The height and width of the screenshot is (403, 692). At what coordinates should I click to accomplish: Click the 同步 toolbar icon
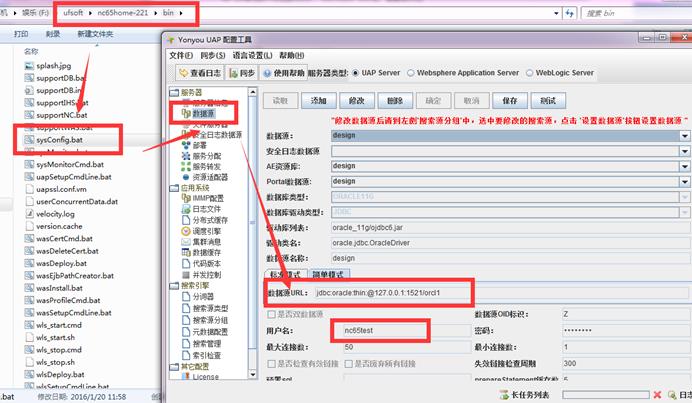[x=241, y=73]
